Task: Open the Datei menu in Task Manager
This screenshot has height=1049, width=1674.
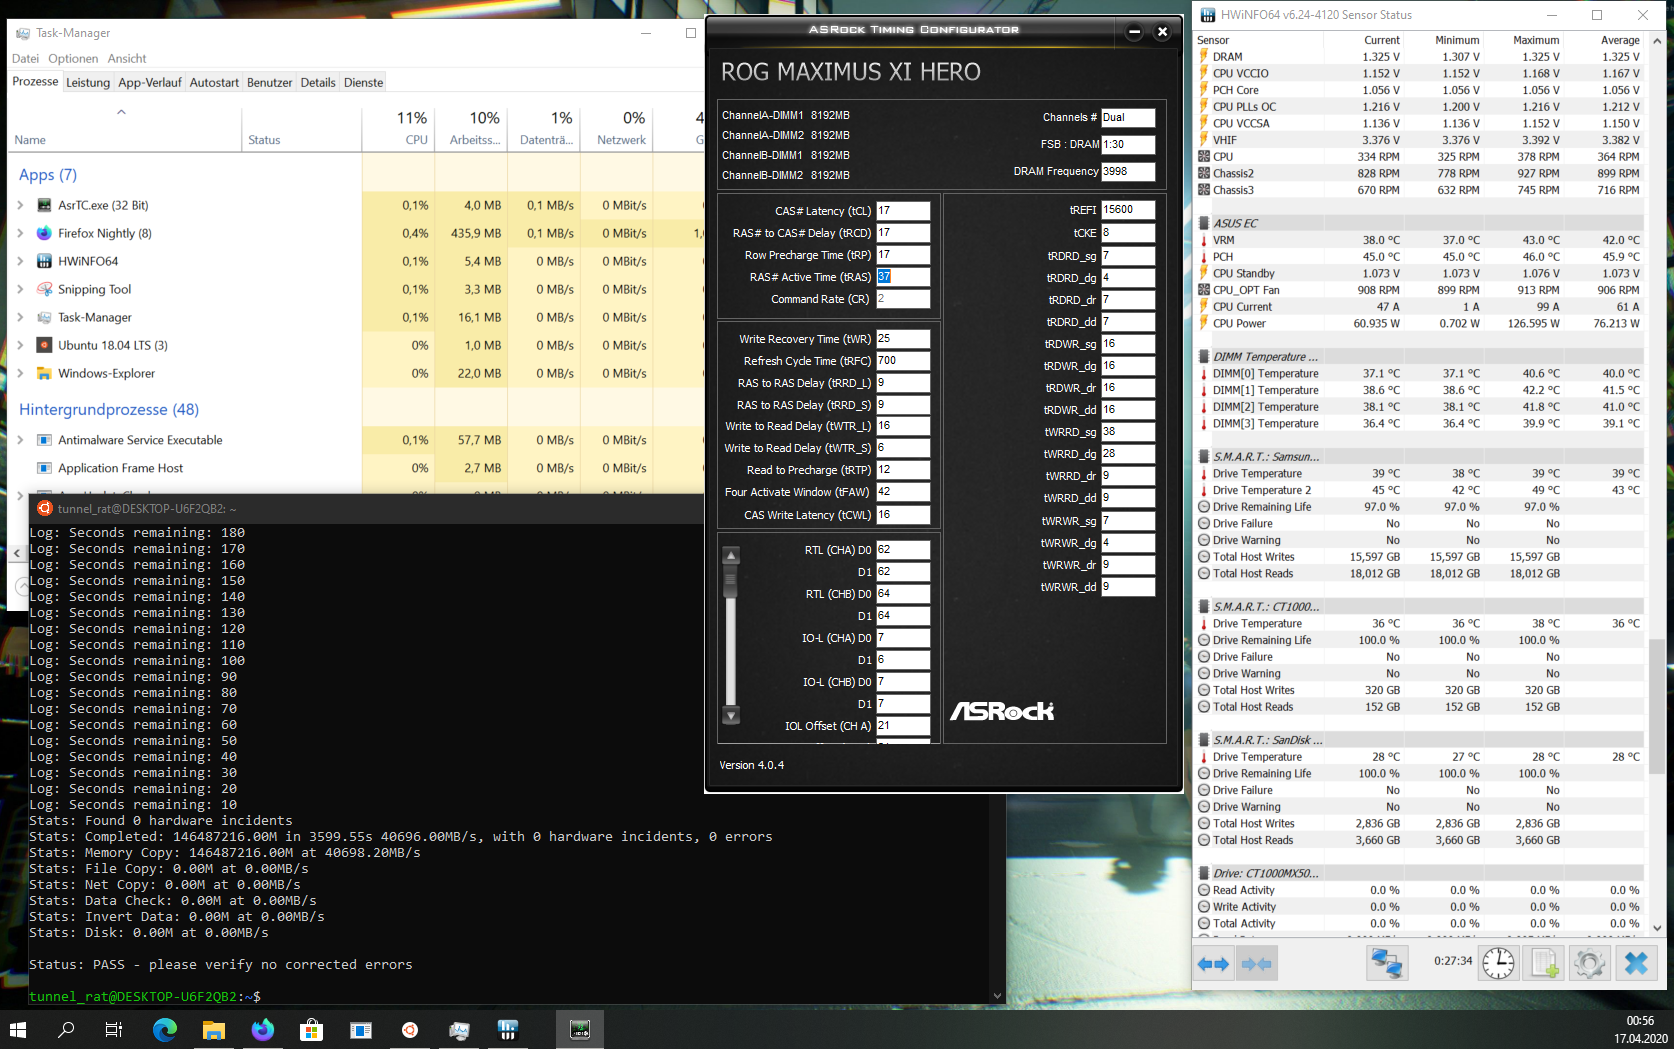Action: coord(26,59)
